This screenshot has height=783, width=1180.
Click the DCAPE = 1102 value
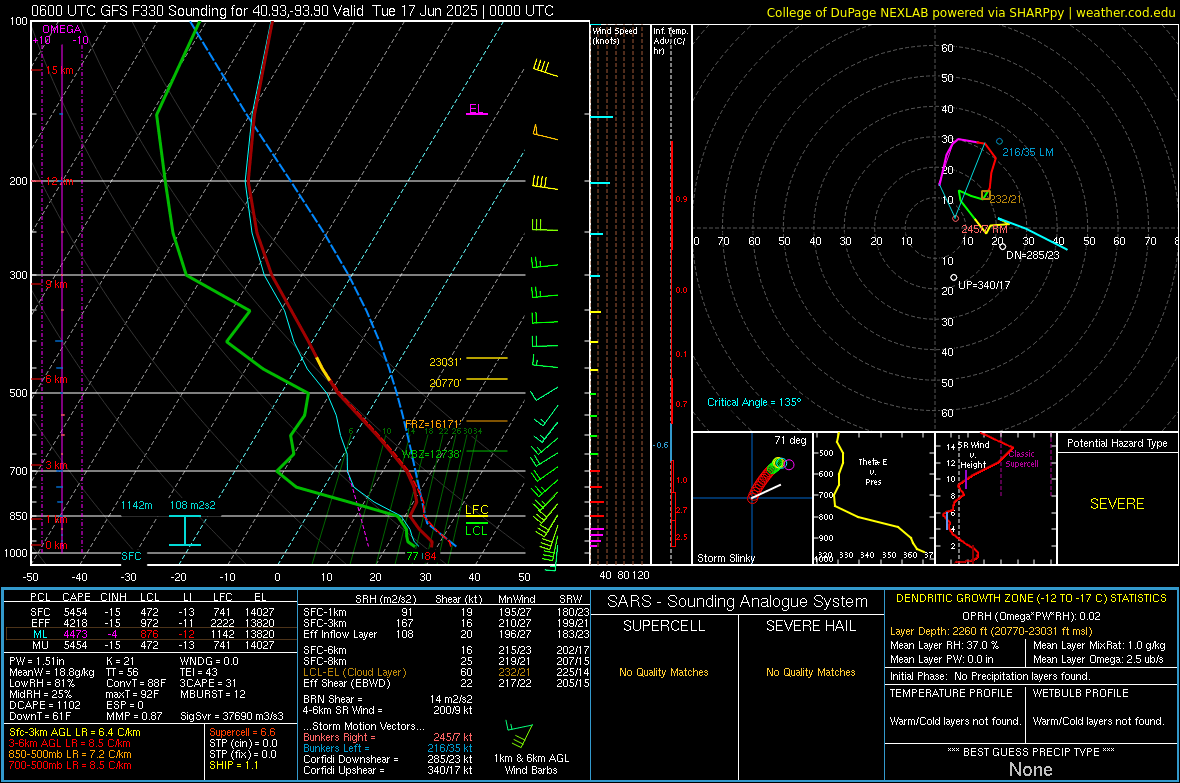click(44, 705)
